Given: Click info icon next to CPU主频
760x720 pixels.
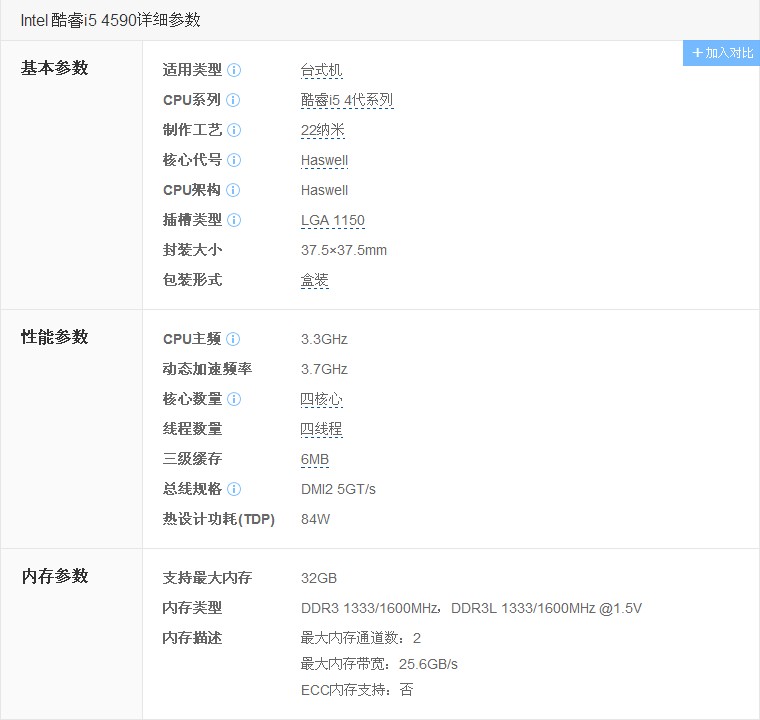Looking at the screenshot, I should pyautogui.click(x=233, y=339).
